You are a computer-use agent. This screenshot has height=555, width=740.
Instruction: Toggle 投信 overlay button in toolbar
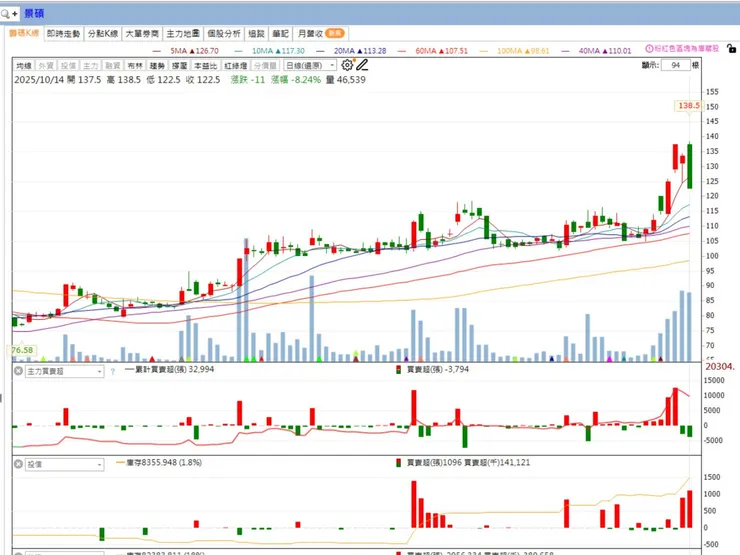[x=68, y=66]
